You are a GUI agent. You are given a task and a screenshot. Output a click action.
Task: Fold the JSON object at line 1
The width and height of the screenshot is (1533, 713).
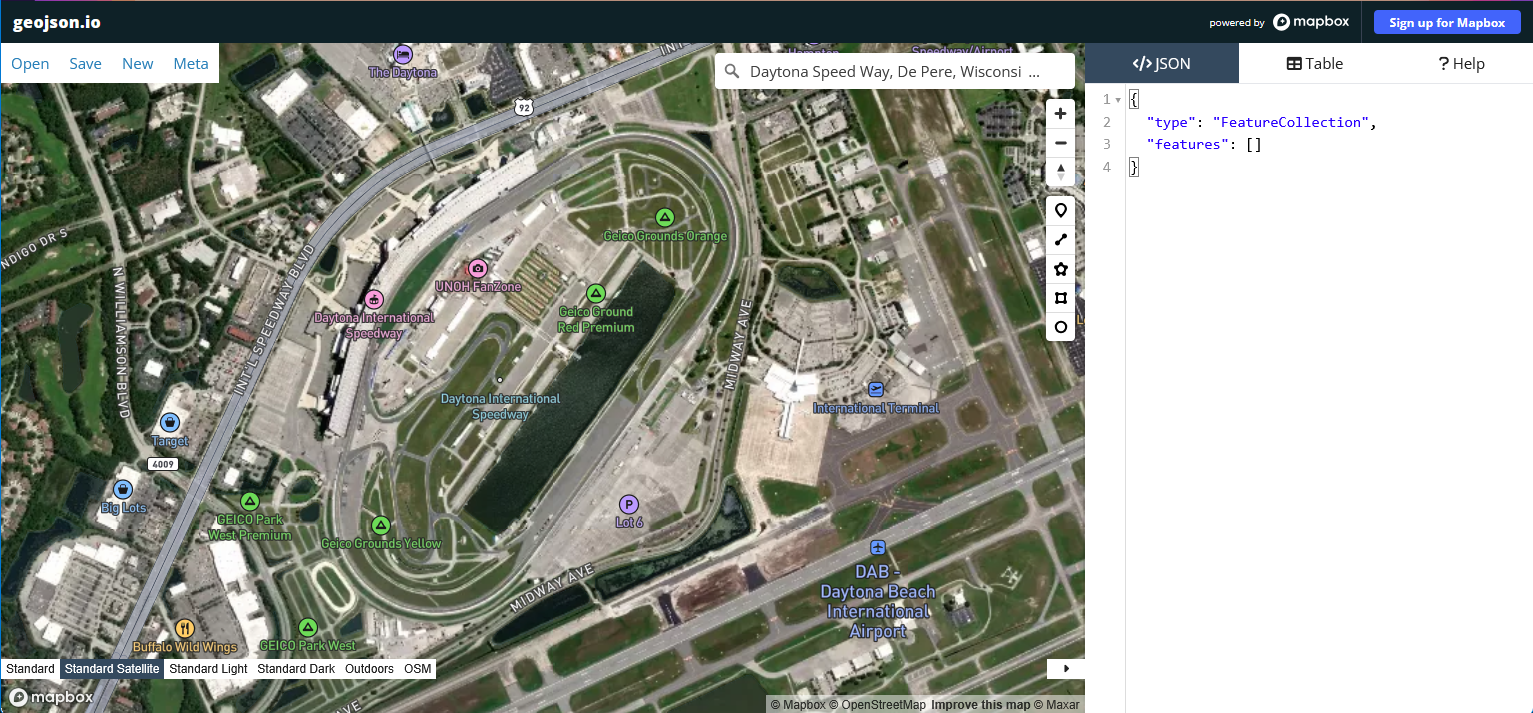pyautogui.click(x=1118, y=100)
